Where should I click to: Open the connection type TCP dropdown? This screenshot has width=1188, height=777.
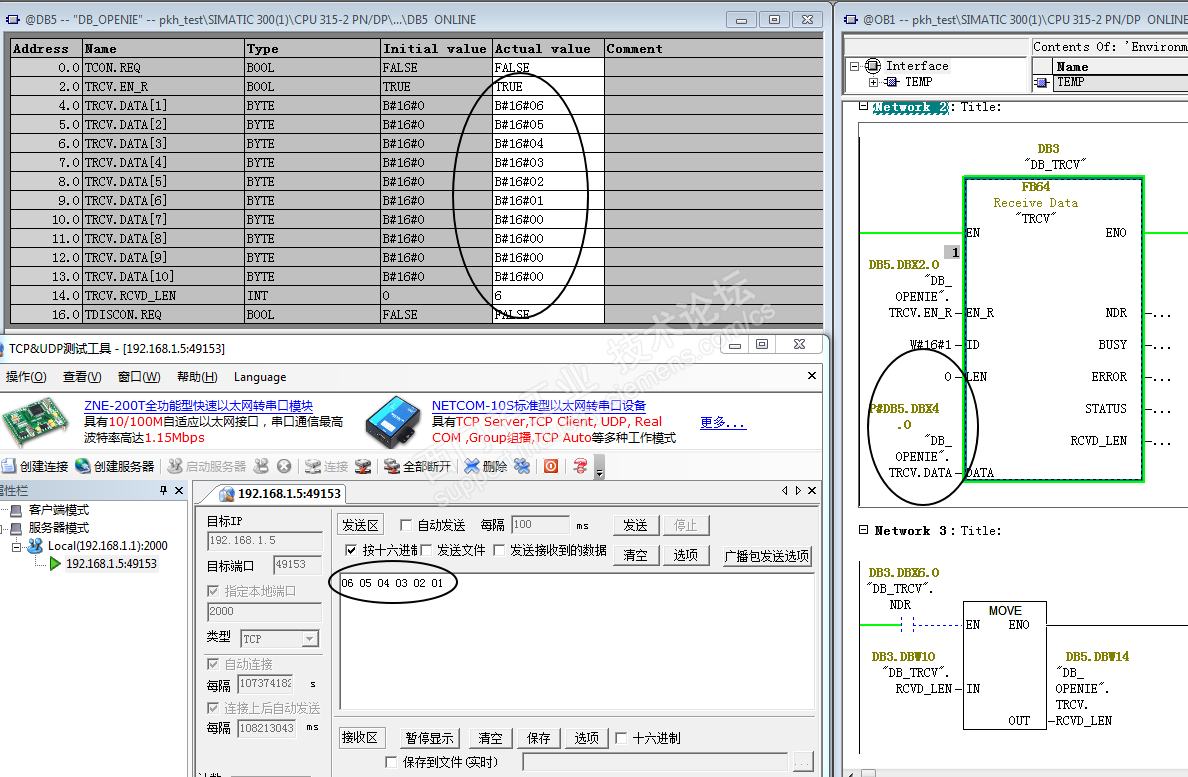coord(309,638)
